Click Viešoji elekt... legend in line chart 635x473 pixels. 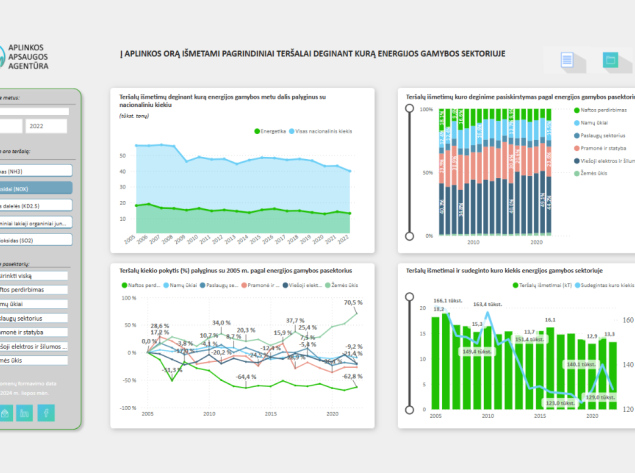[302, 285]
